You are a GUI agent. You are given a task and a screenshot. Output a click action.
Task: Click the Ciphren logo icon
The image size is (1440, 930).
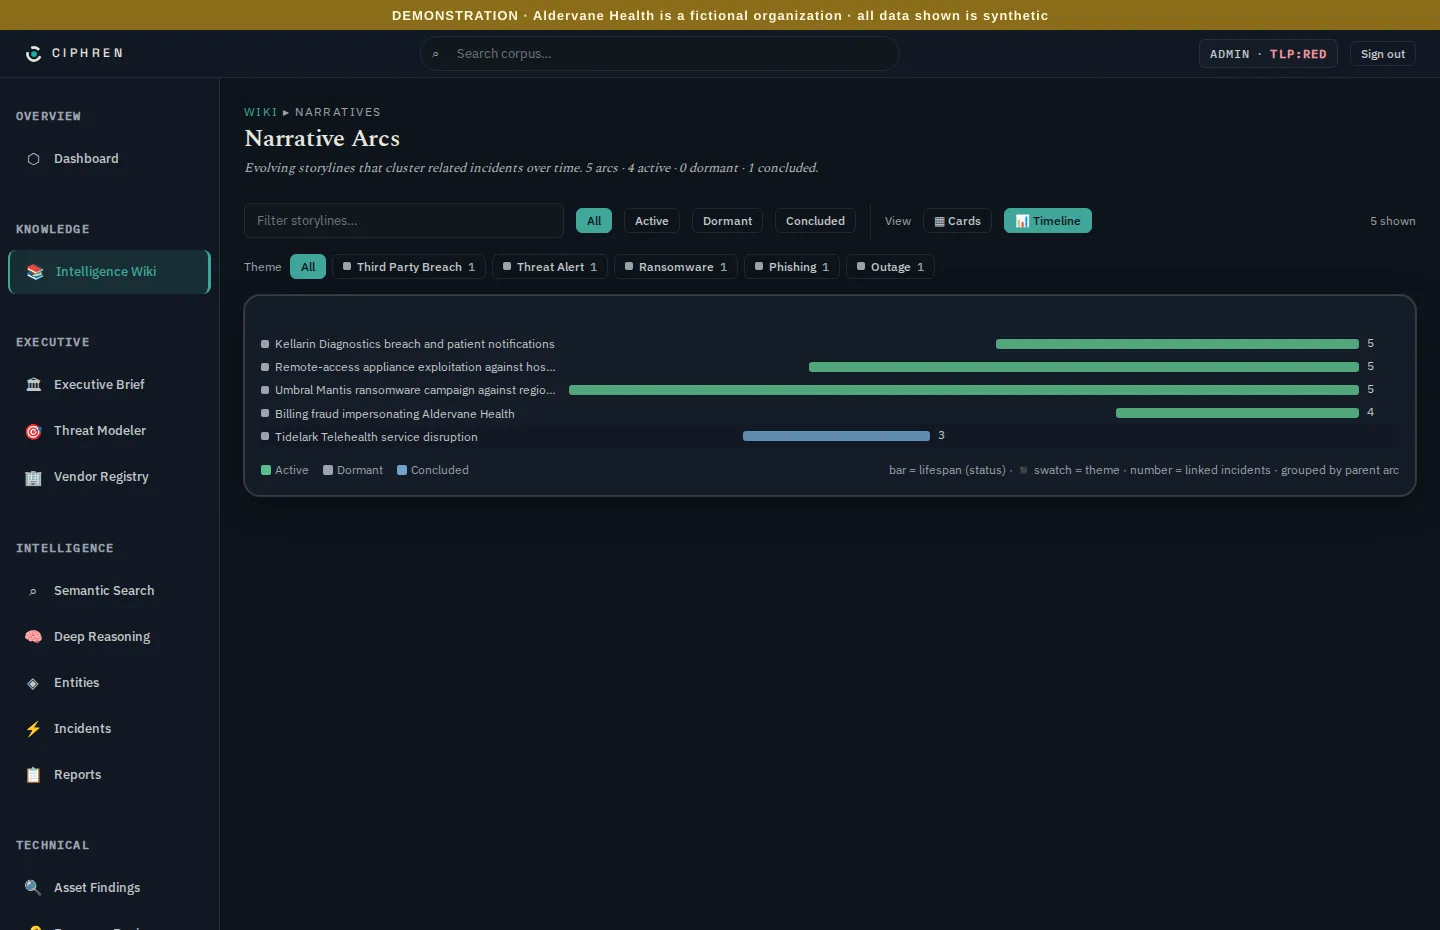point(34,54)
